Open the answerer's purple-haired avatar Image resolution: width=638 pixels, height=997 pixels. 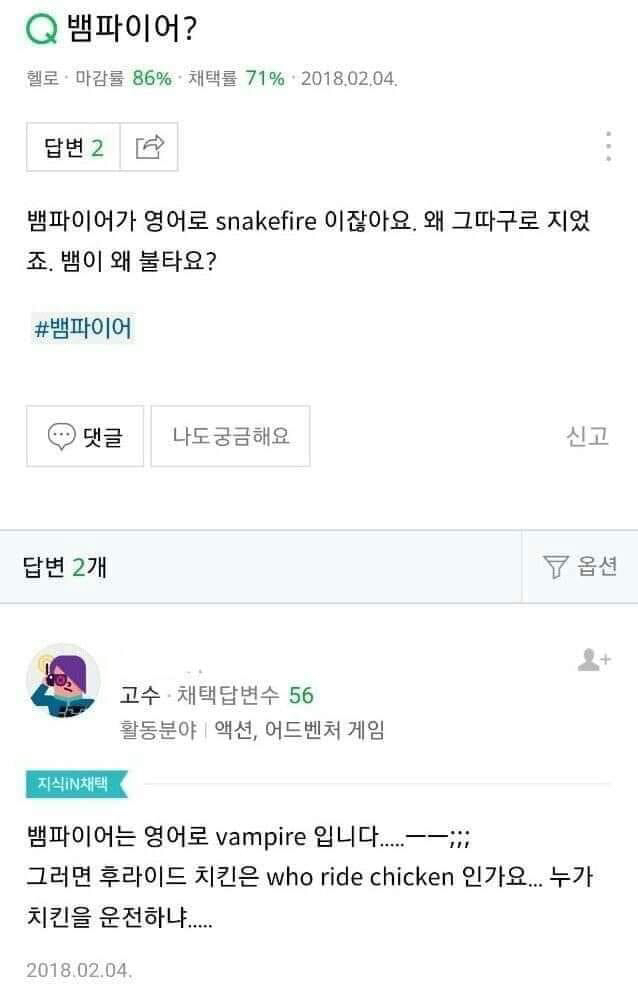(62, 681)
